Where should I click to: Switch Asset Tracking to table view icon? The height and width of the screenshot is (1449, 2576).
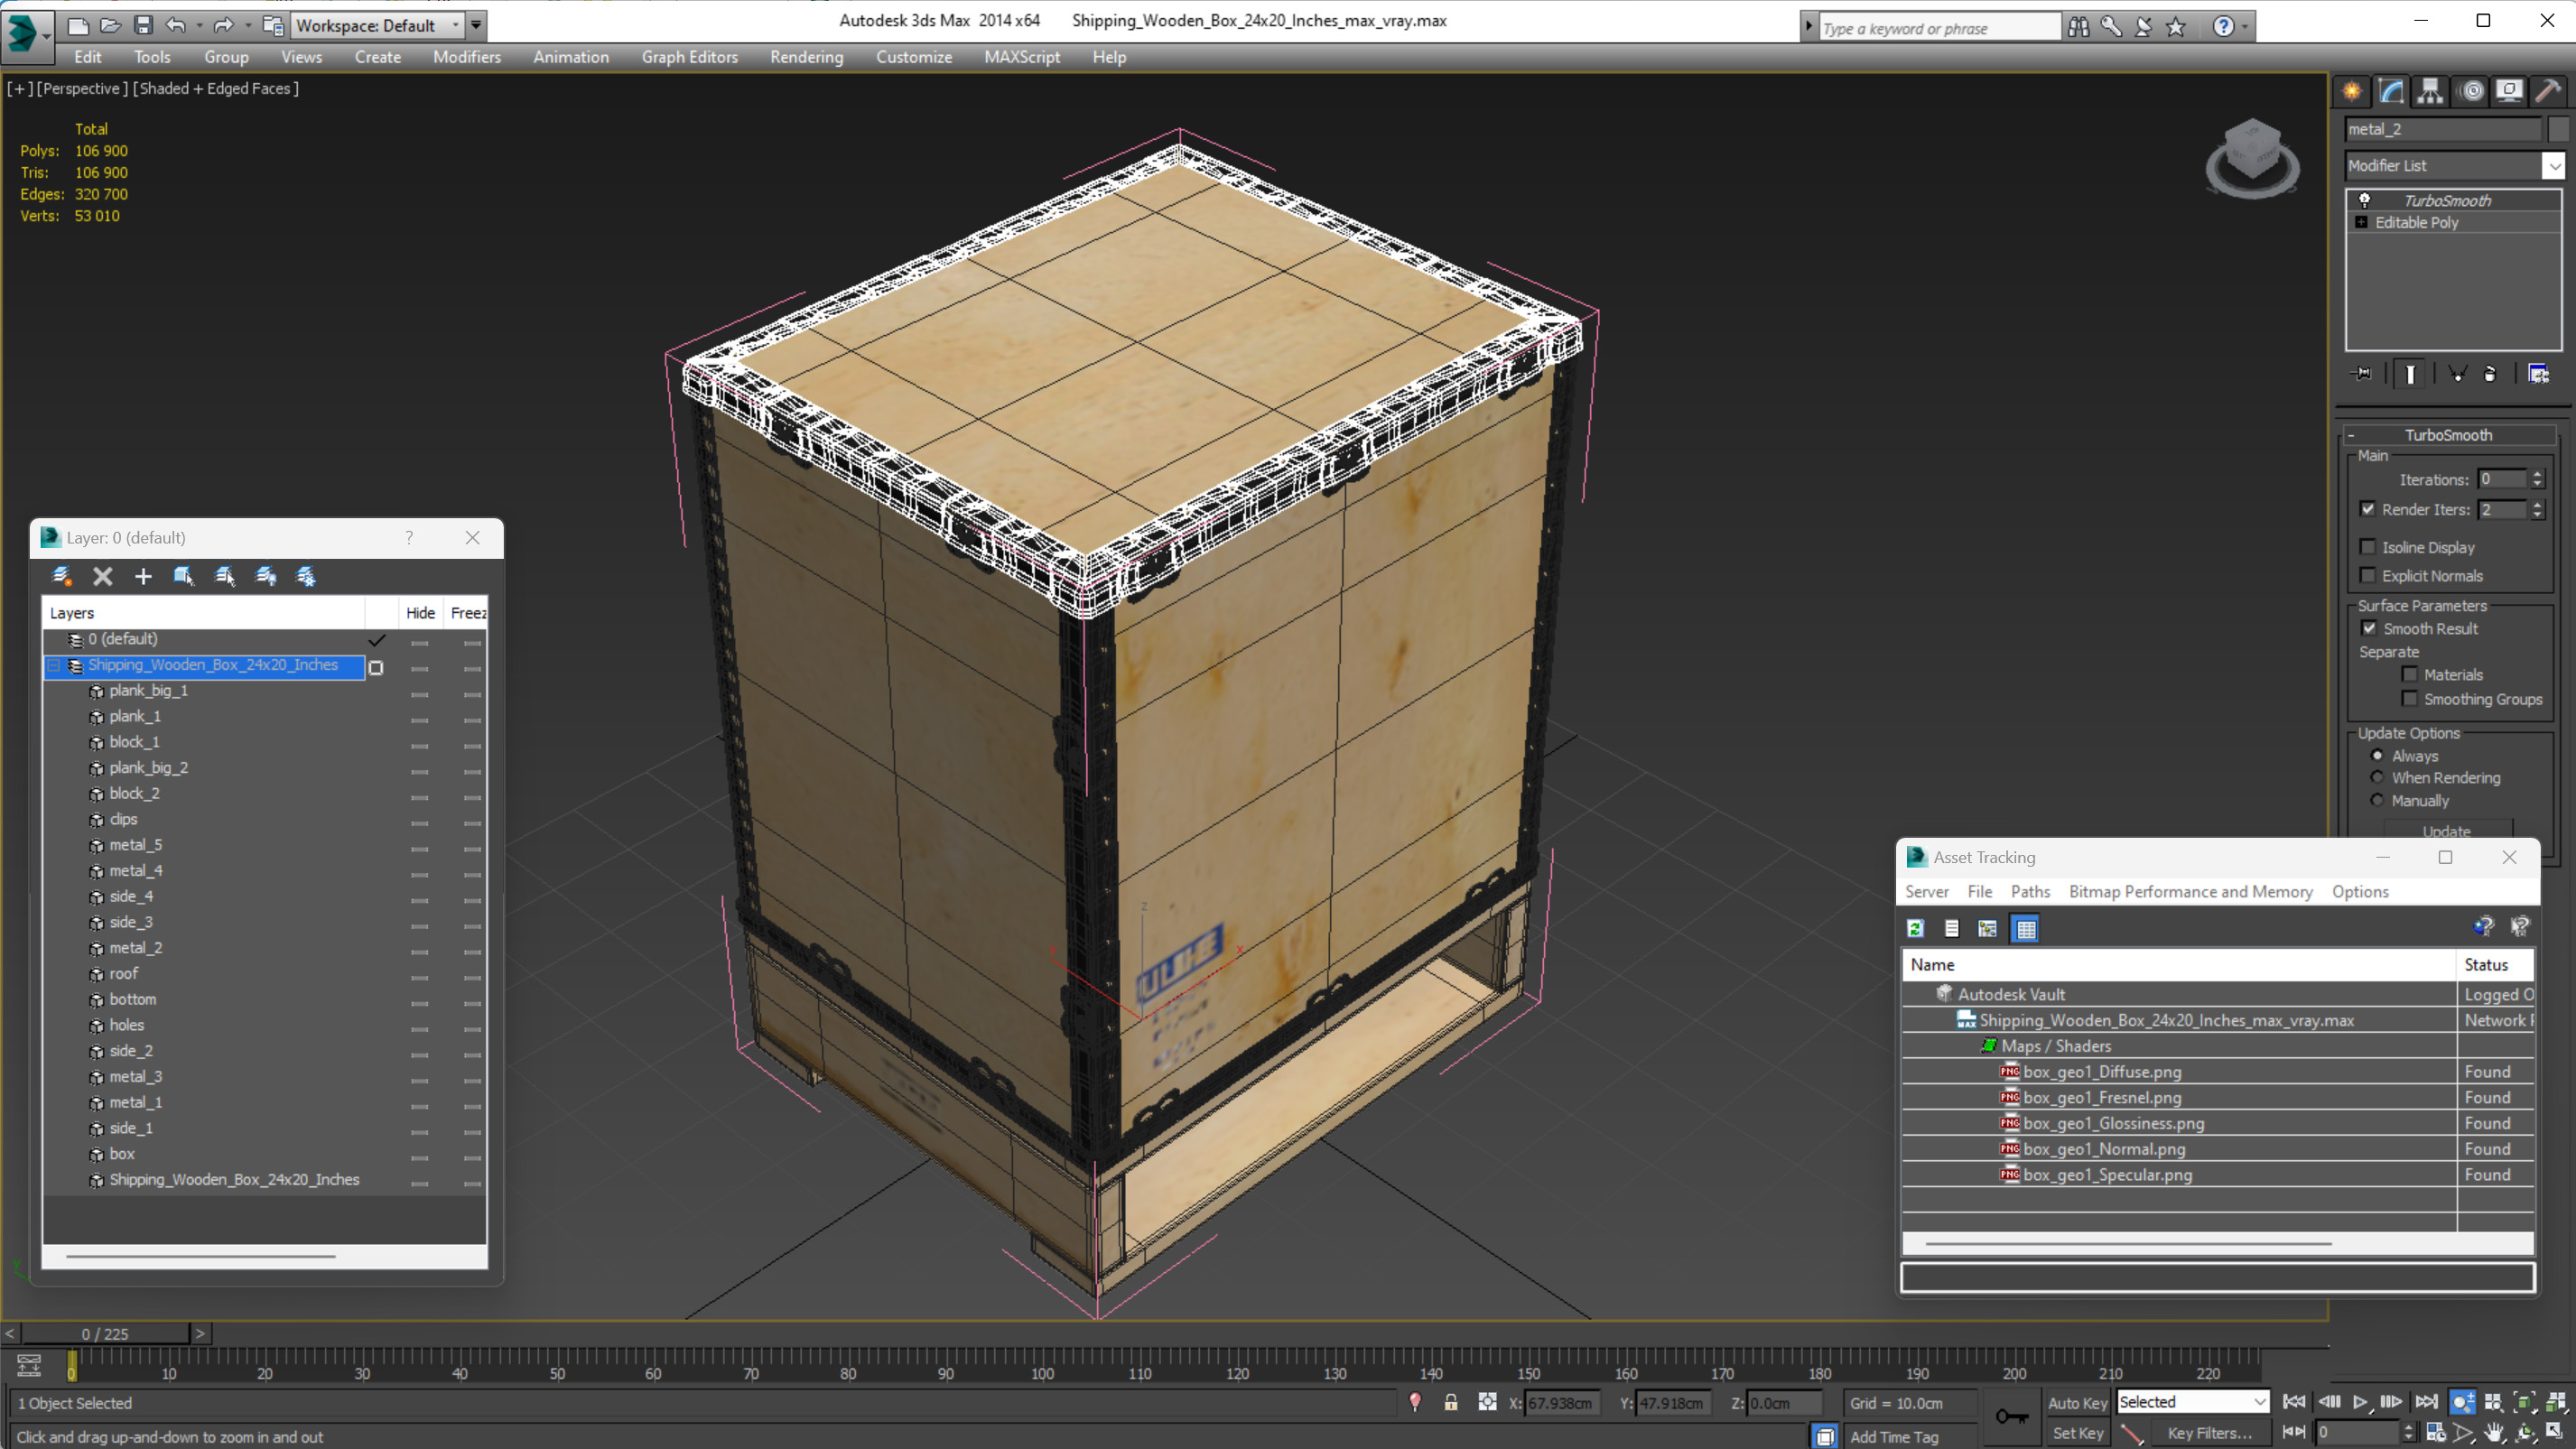pos(2025,929)
